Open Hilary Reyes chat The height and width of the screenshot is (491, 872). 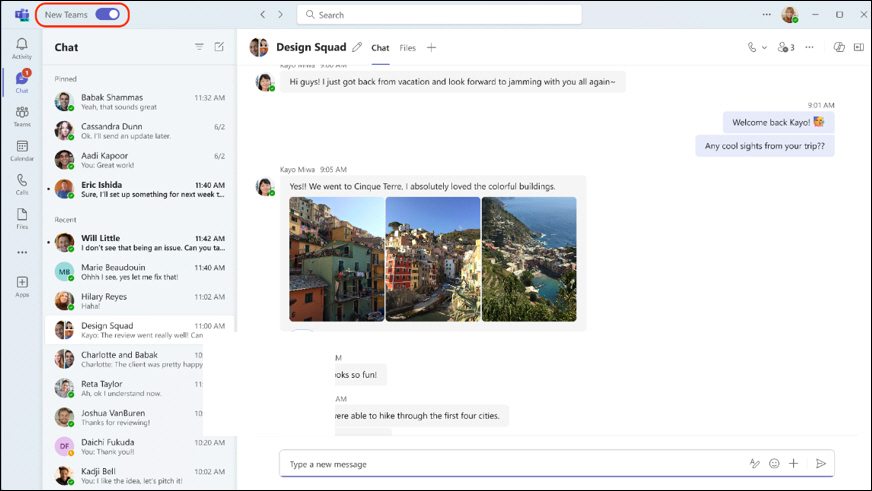point(140,301)
